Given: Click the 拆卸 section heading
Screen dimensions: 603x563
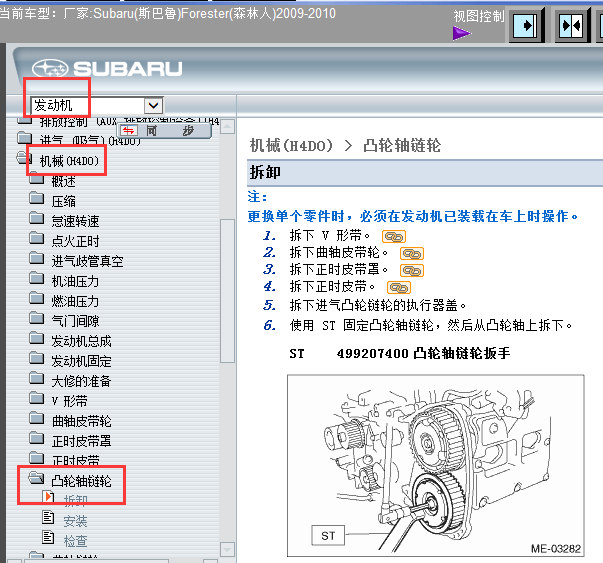Looking at the screenshot, I should (x=265, y=172).
